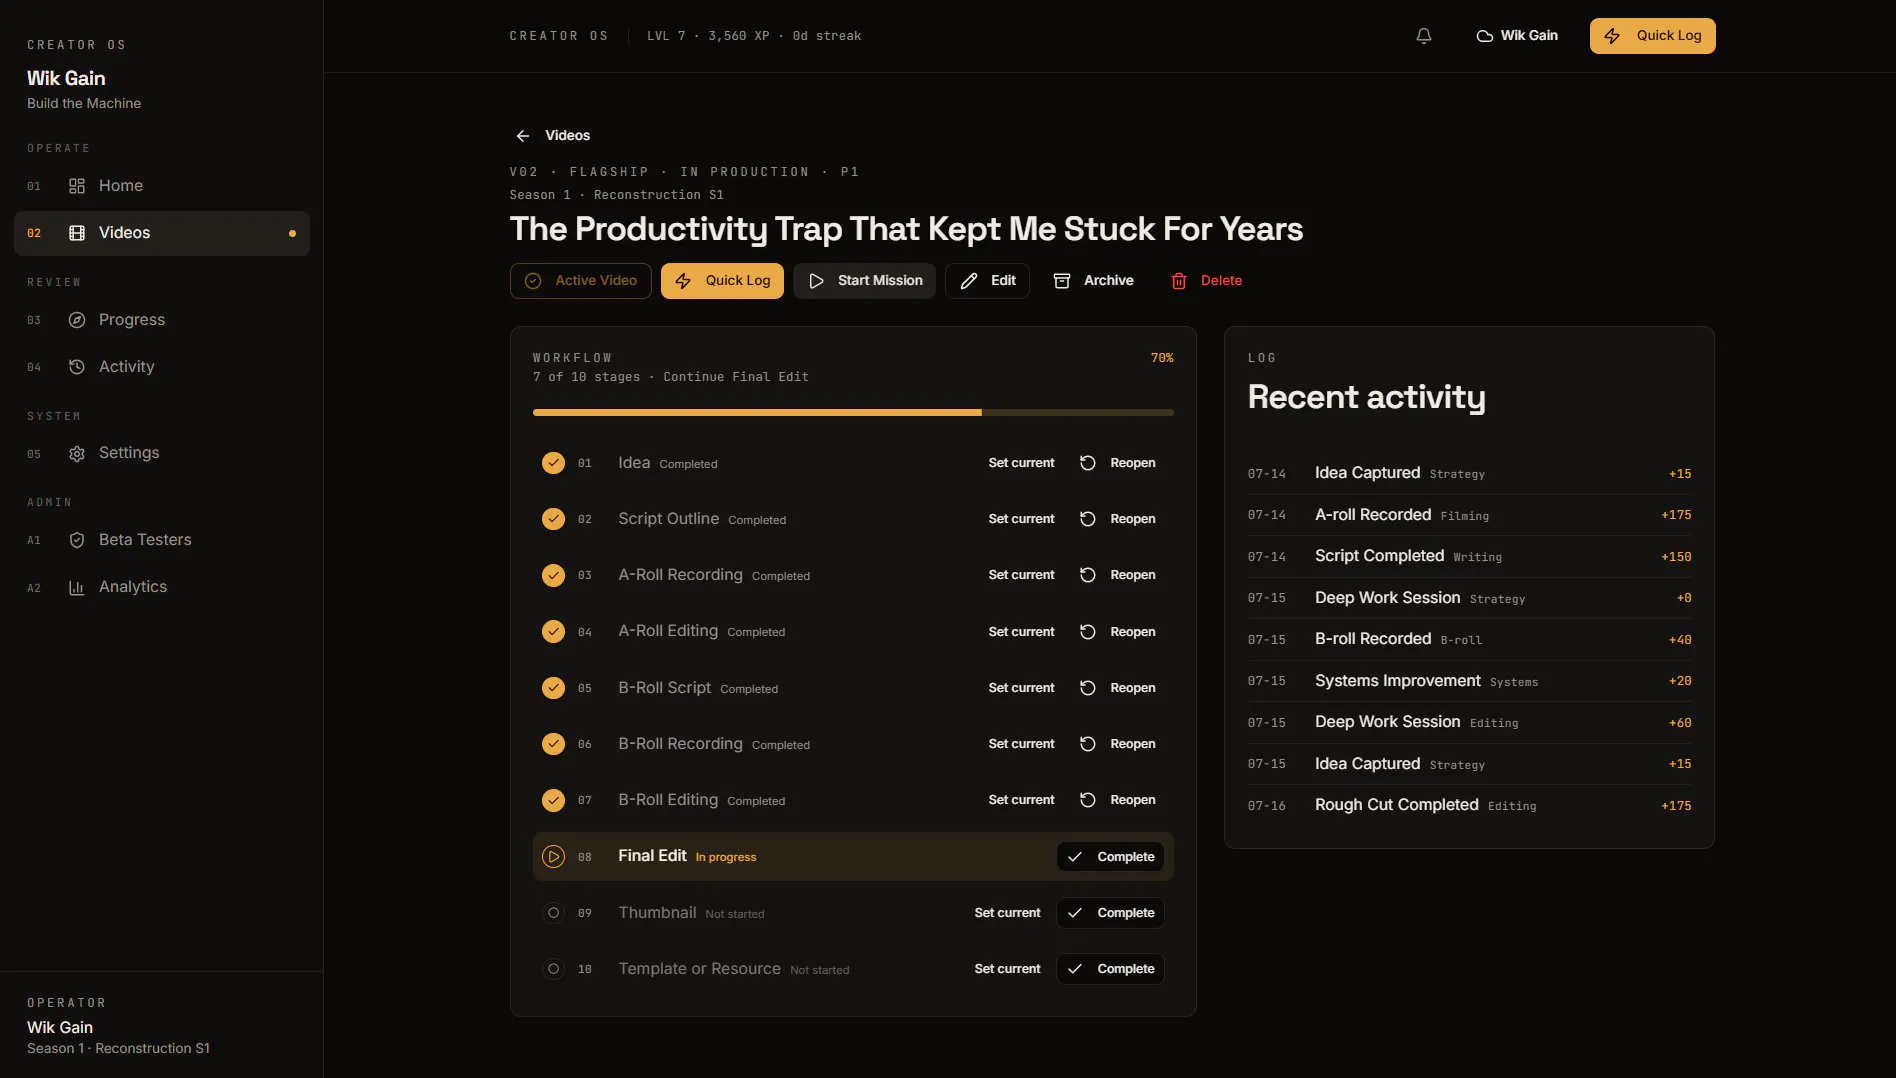Click the reopen icon for Script Outline

[1088, 519]
